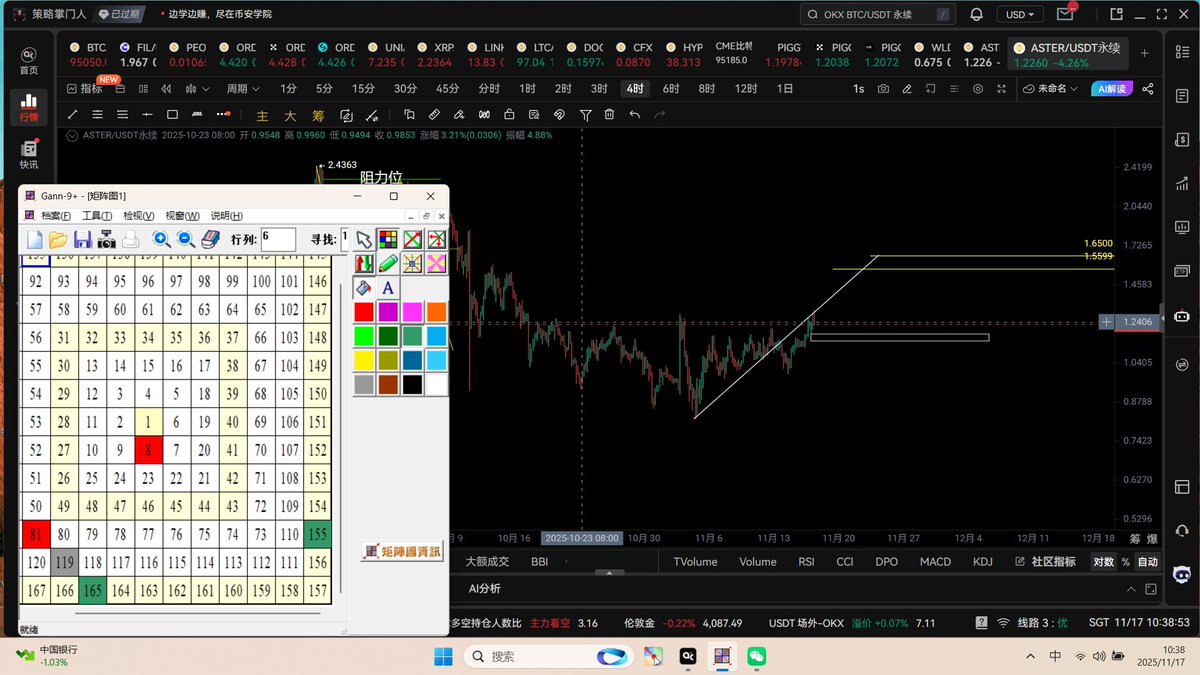Click the 行列 input field

click(278, 239)
